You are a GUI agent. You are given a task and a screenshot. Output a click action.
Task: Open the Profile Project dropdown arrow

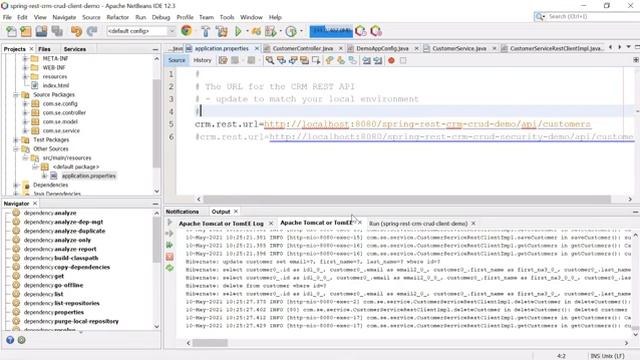click(301, 31)
